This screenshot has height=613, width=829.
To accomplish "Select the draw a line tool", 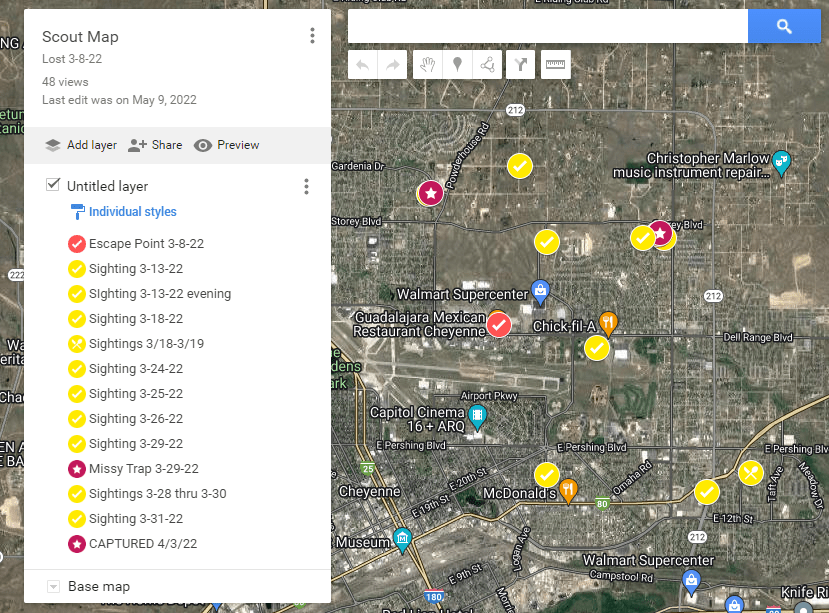I will tap(488, 65).
